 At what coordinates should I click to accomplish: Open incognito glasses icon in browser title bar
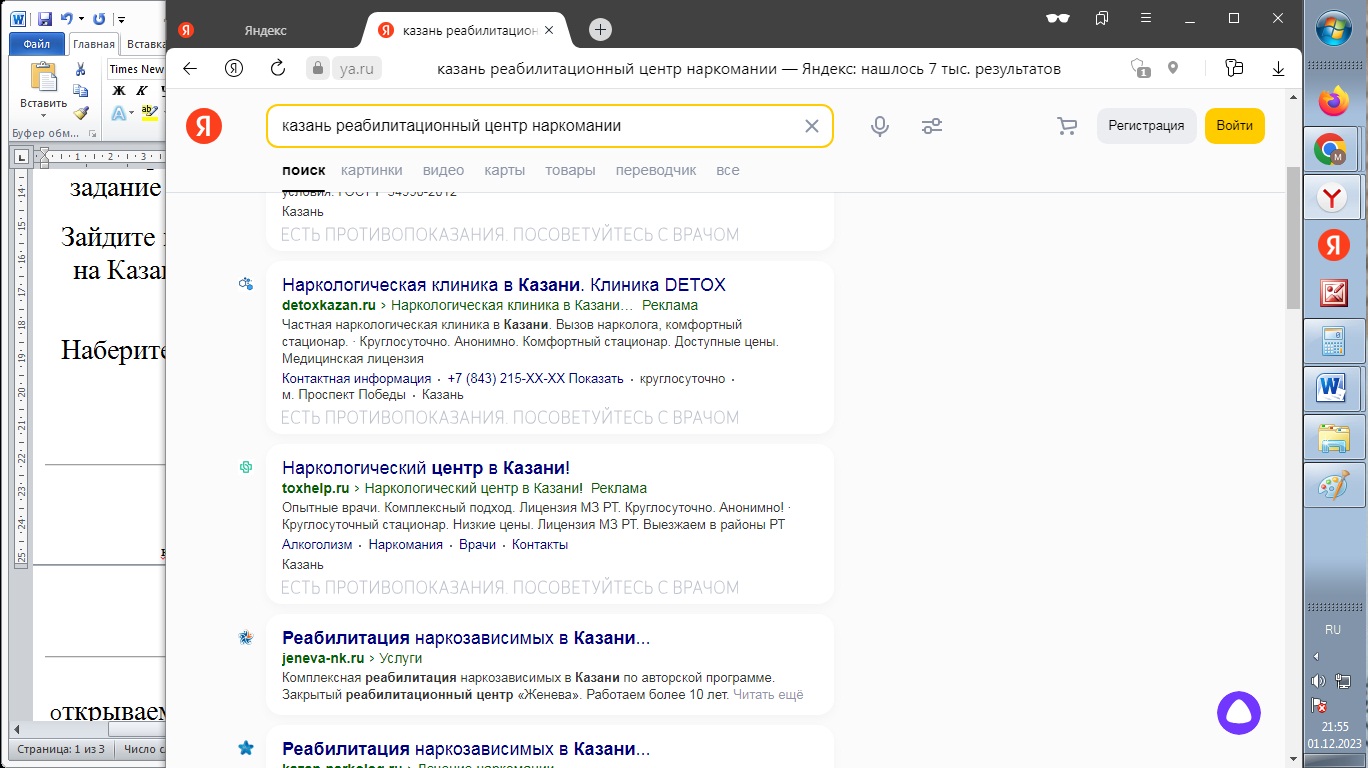tap(1058, 18)
